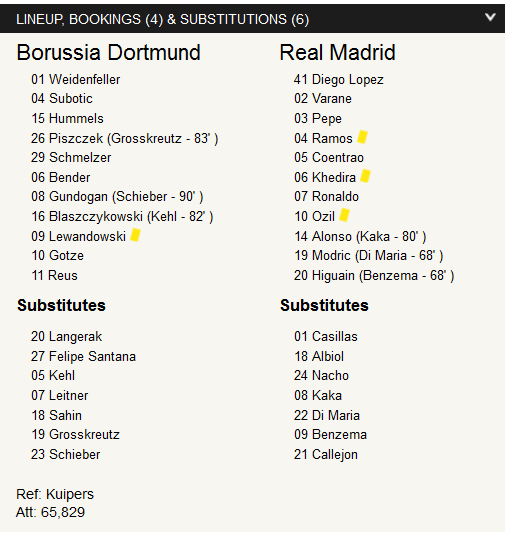
Task: Select Dortmund substitute 18 Sahin
Action: coord(56,415)
